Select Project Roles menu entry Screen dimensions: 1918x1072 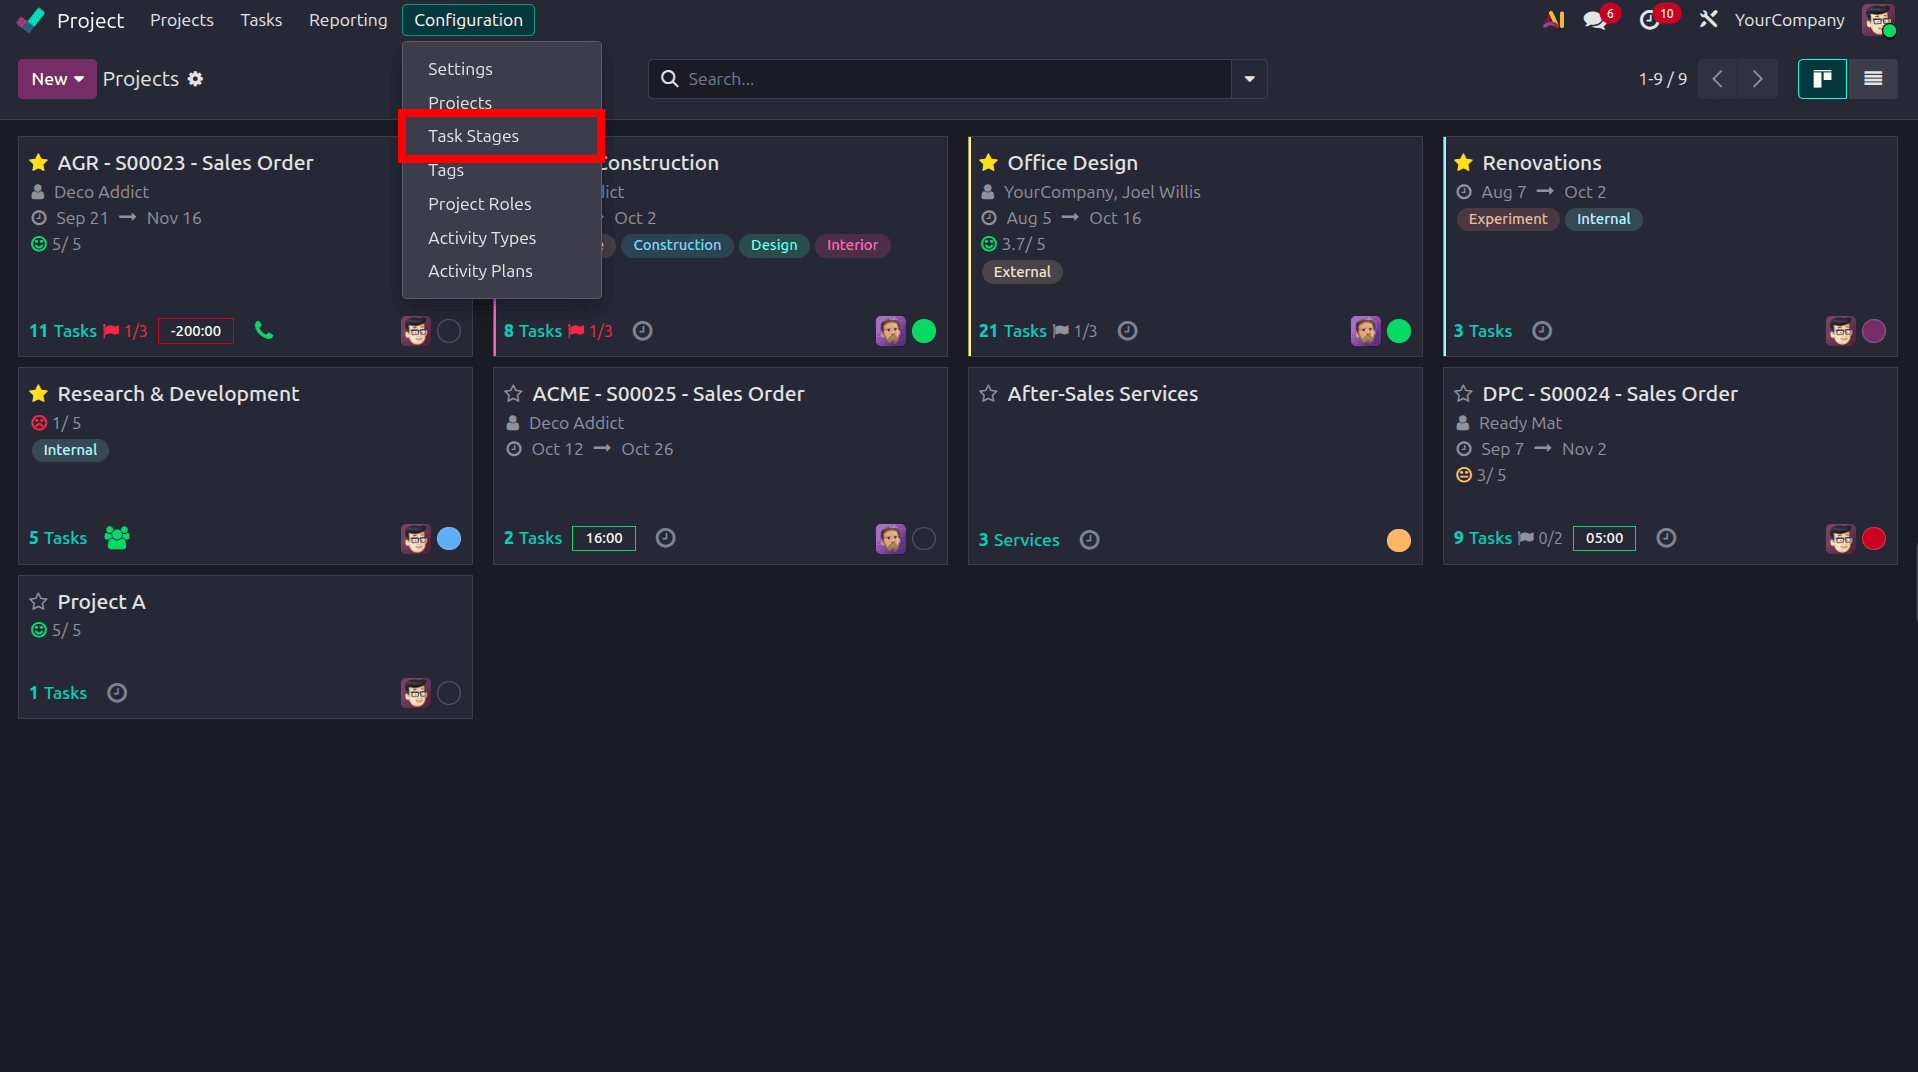click(x=502, y=204)
